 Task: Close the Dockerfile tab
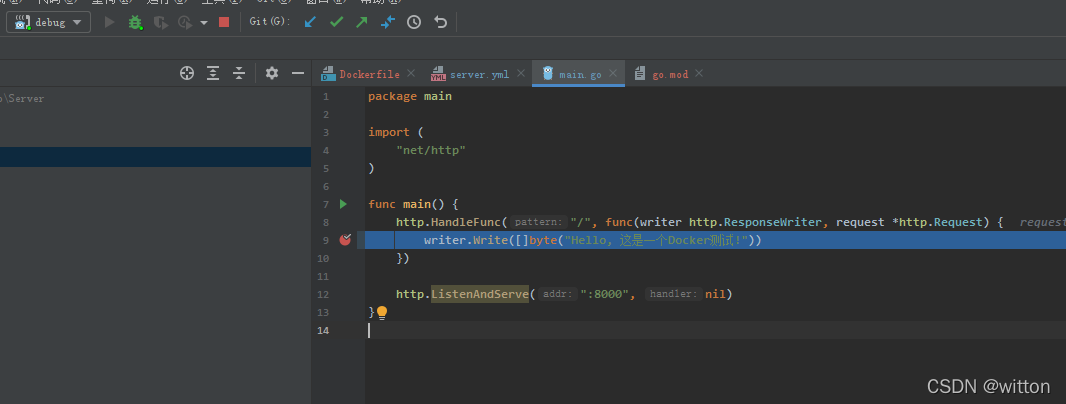[x=411, y=73]
